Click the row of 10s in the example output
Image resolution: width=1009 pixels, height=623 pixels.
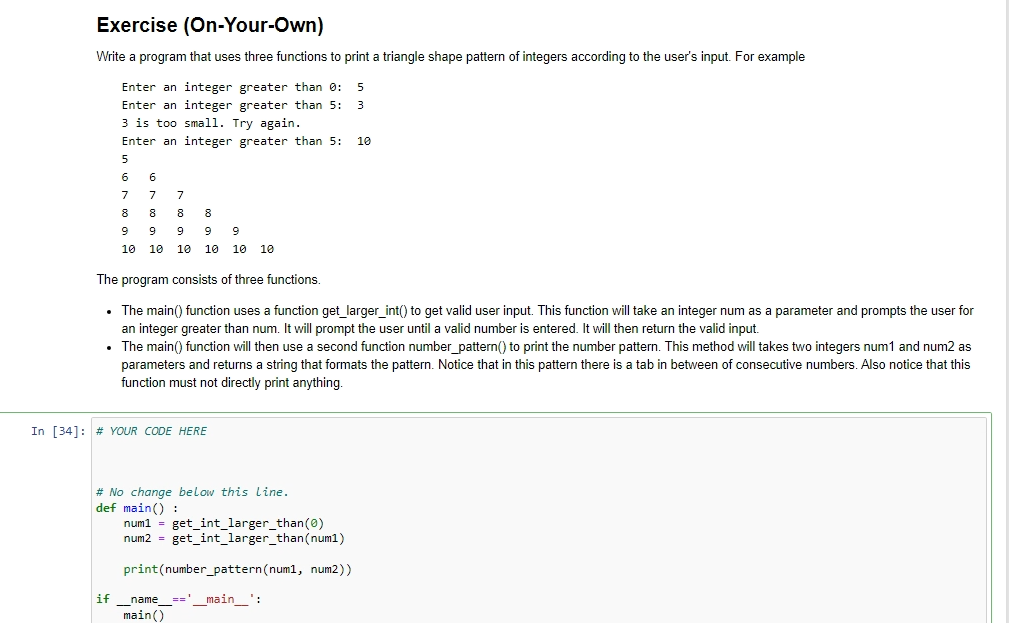198,249
